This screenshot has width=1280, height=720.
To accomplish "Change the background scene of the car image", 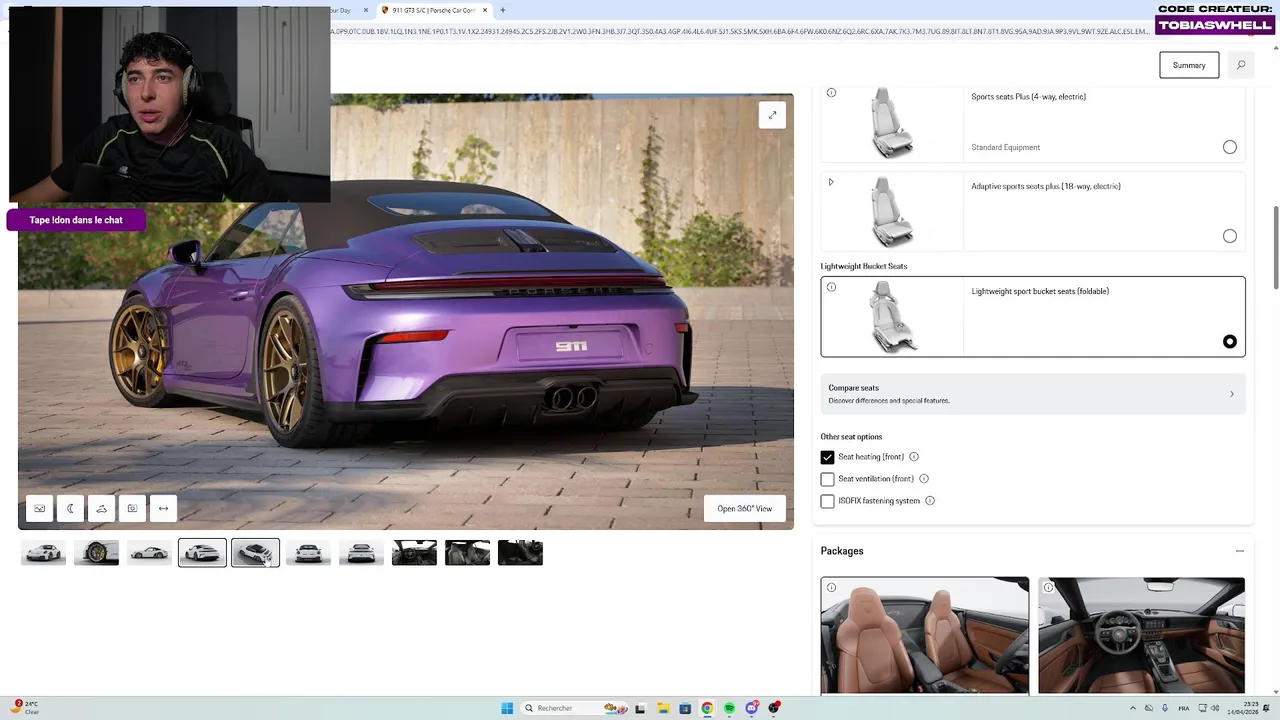I will 39,509.
